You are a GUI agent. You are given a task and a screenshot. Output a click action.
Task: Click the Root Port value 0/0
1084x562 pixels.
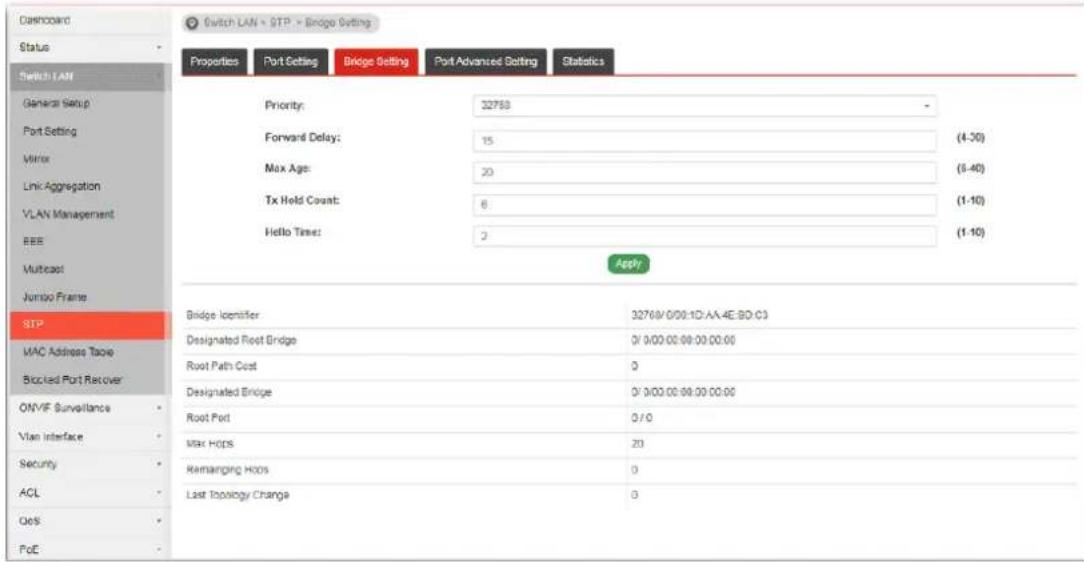642,418
